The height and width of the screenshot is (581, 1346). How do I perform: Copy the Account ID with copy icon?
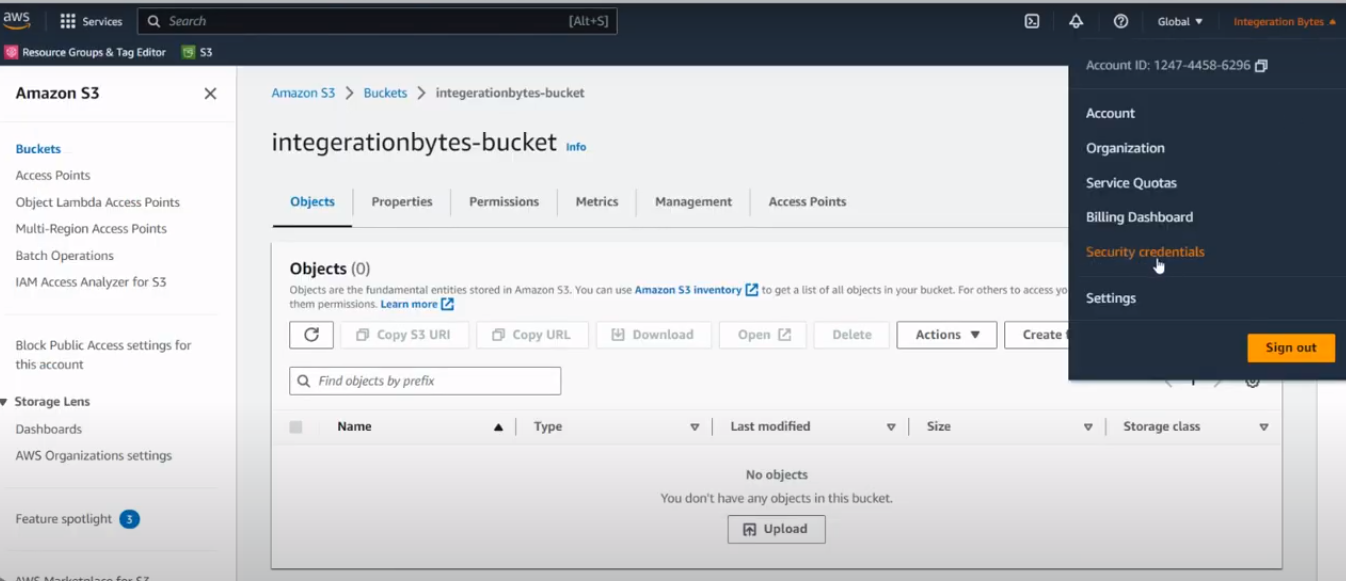coord(1261,66)
